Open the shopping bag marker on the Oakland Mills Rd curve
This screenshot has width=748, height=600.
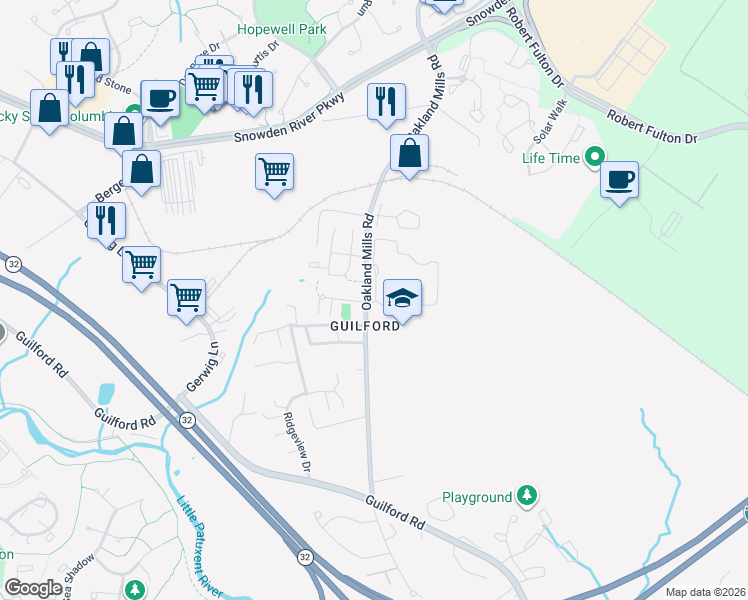point(409,156)
